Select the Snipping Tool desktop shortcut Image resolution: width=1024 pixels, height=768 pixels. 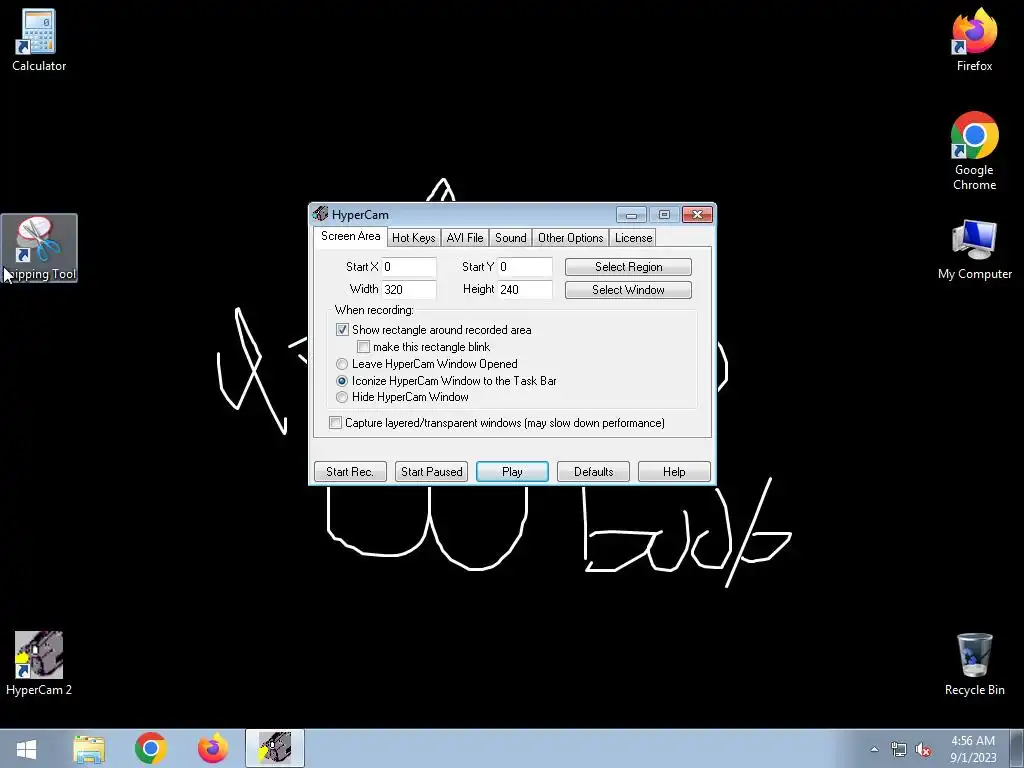(x=39, y=248)
